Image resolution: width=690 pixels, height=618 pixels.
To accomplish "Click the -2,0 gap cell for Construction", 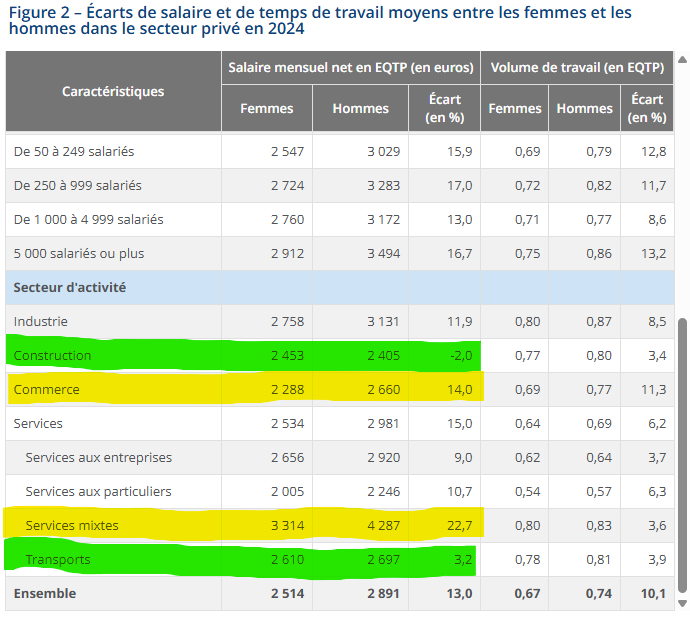I will (x=460, y=355).
